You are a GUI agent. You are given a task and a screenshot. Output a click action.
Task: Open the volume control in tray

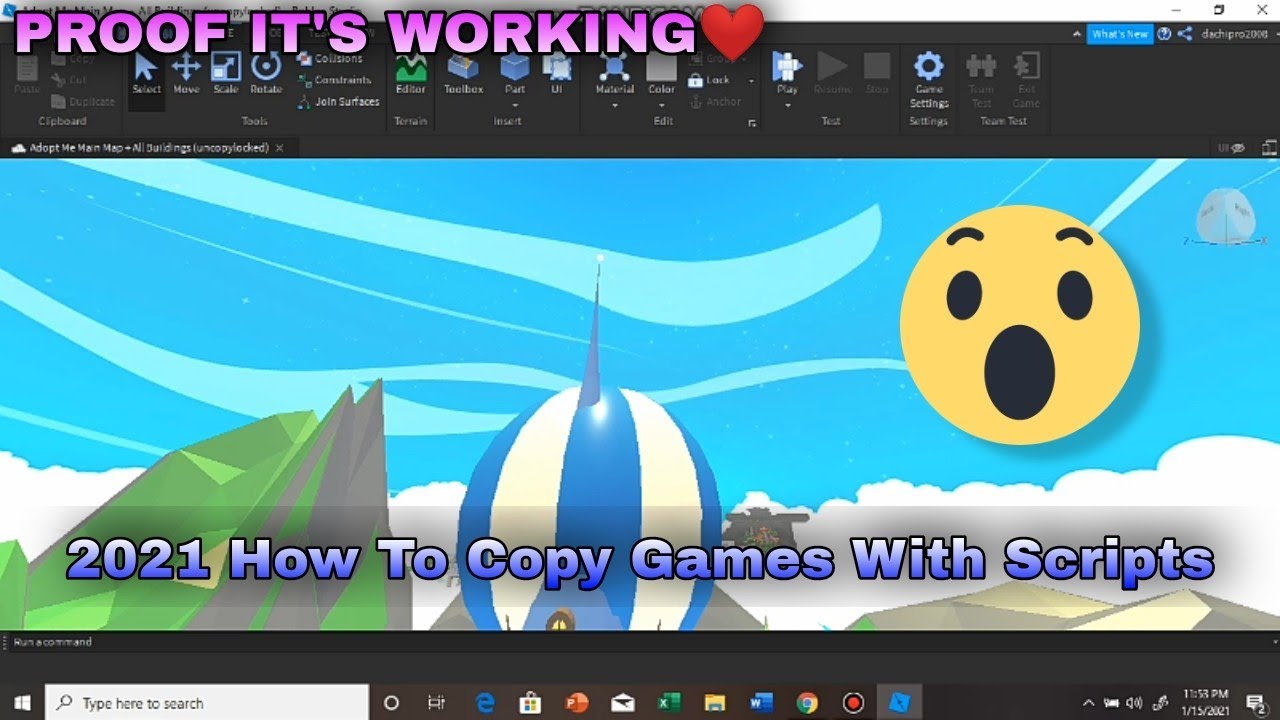click(x=1135, y=702)
